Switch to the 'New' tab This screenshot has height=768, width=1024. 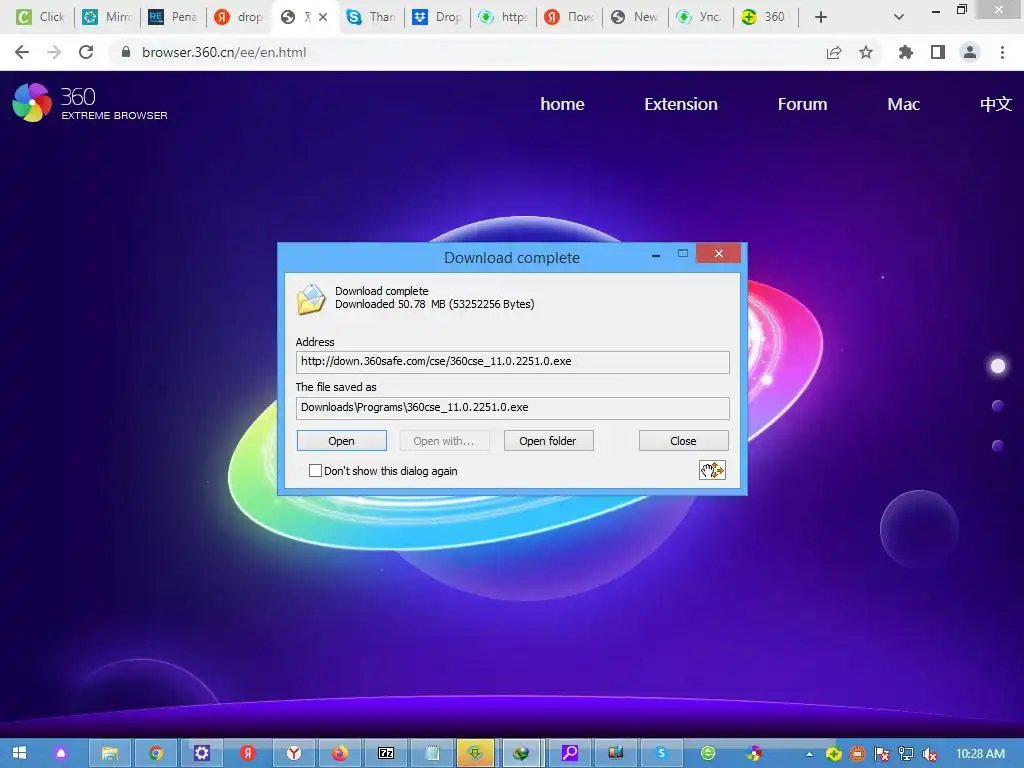click(635, 17)
